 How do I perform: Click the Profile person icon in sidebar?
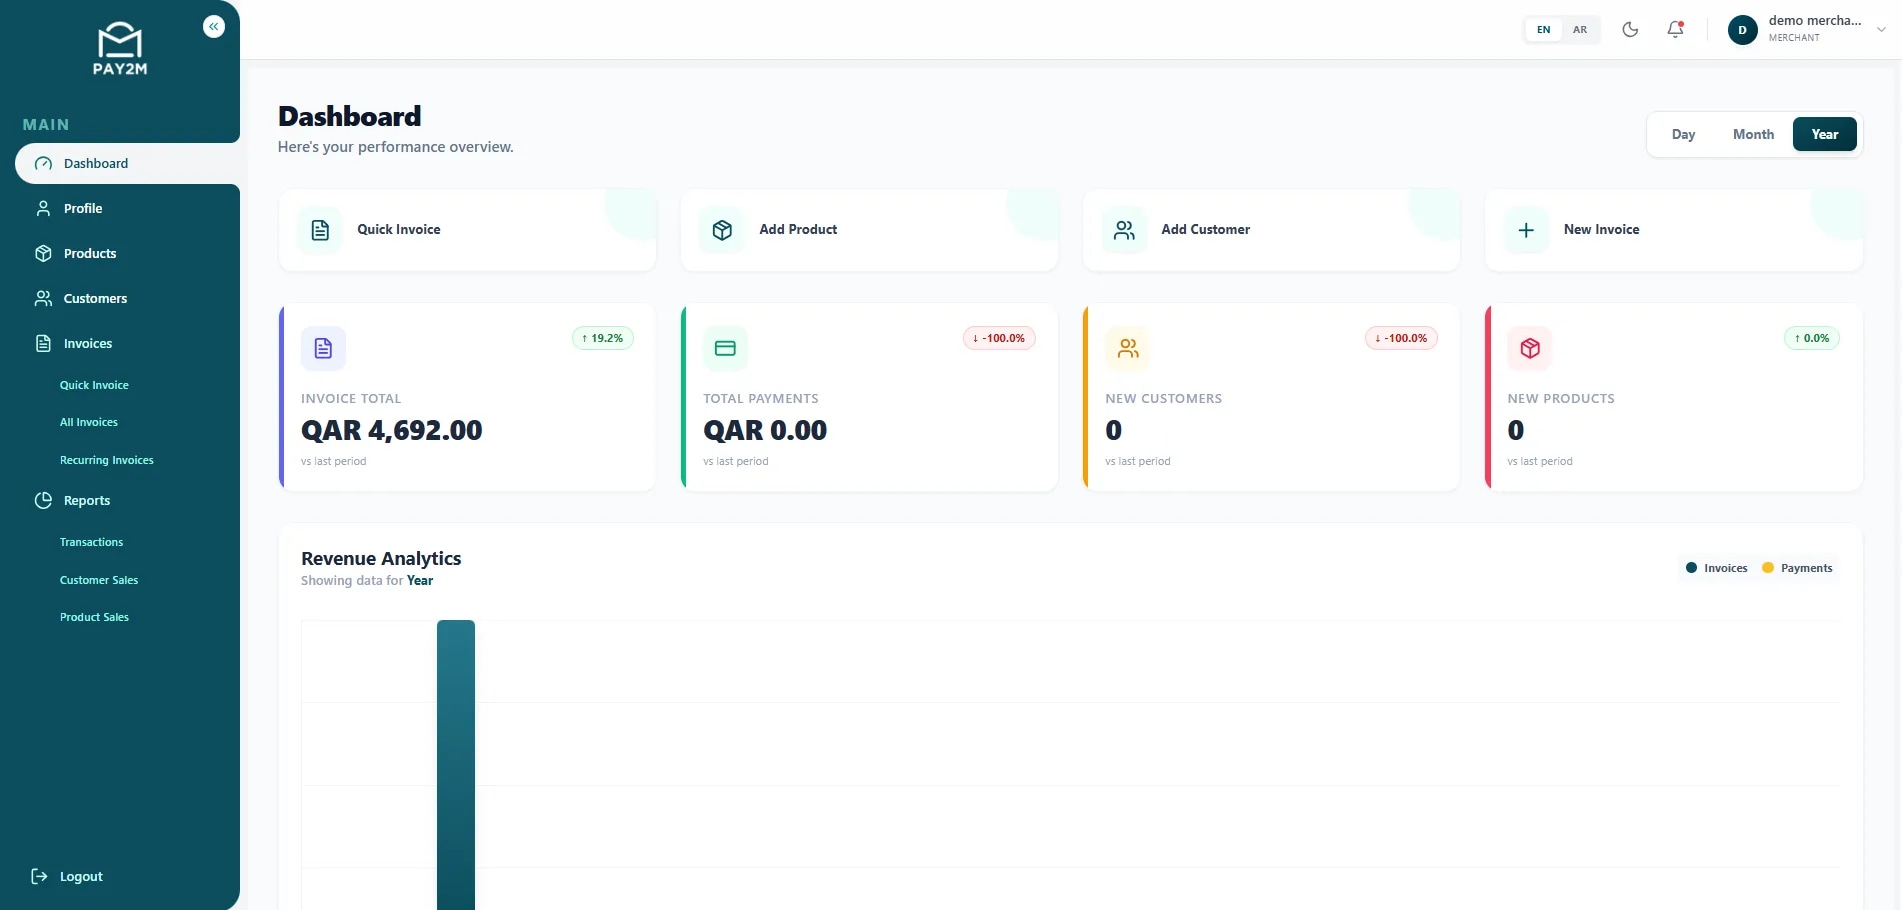(43, 208)
